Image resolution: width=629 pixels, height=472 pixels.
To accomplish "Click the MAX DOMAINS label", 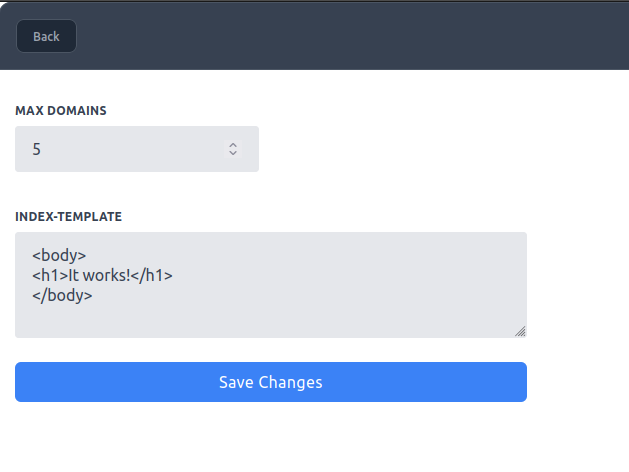I will click(x=61, y=110).
